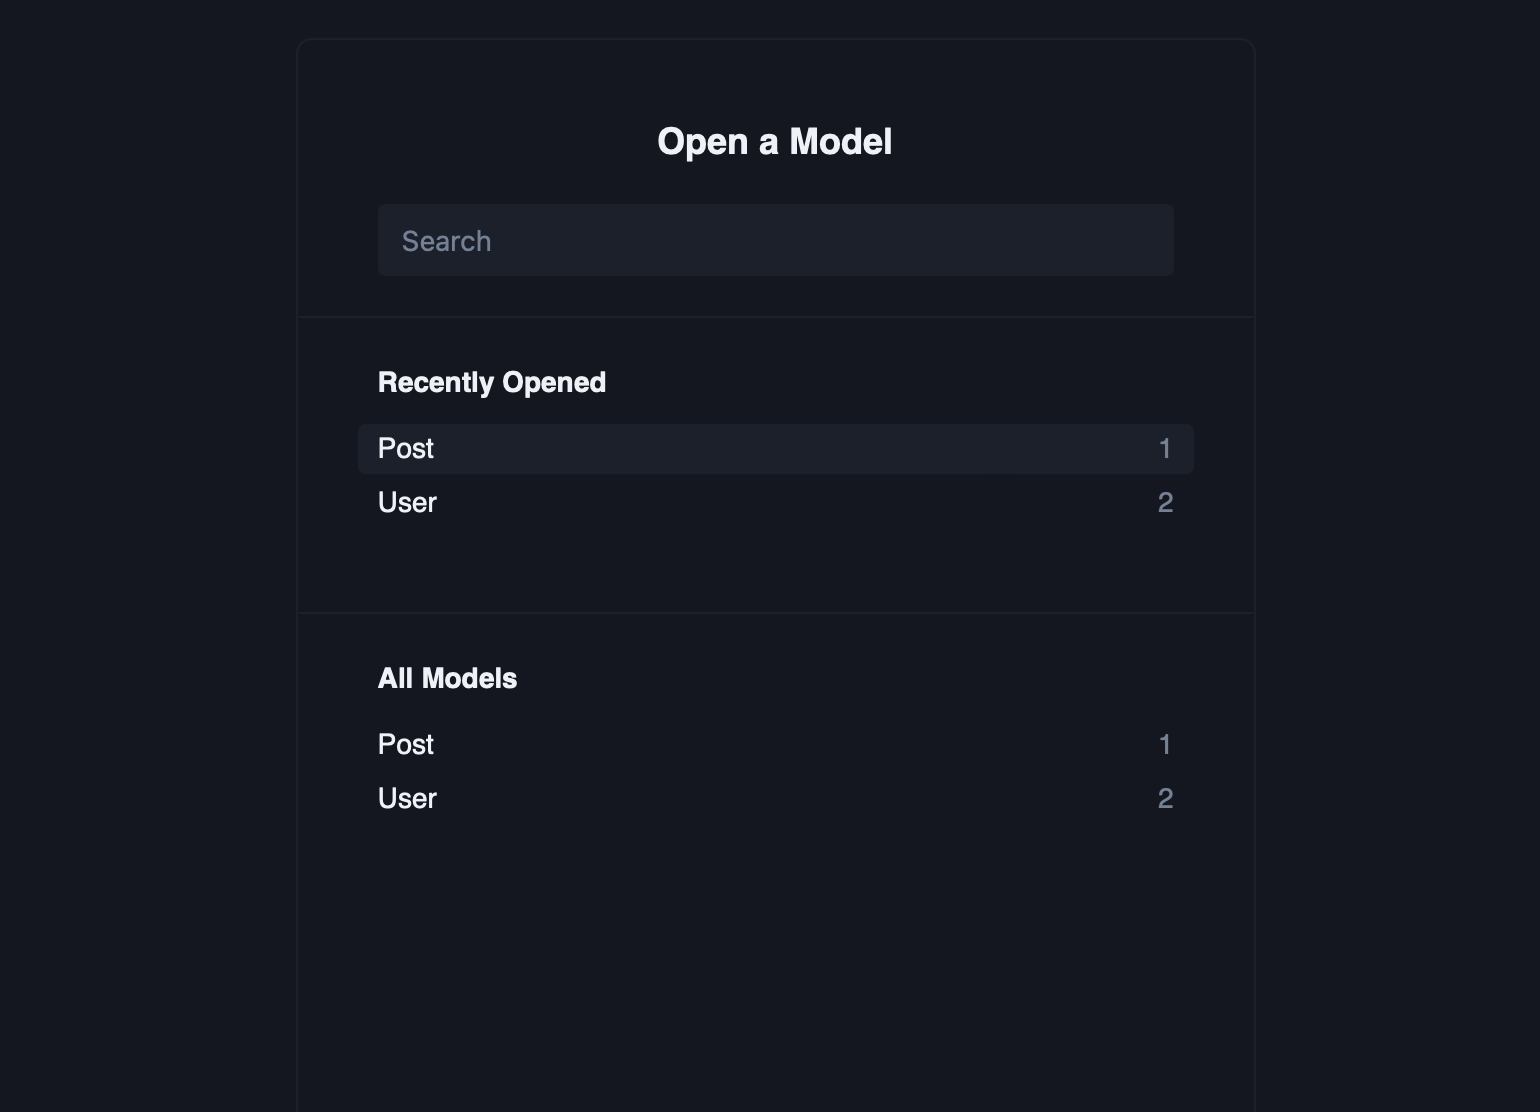Click the Open a Model dialog title
The image size is (1540, 1112).
click(774, 140)
